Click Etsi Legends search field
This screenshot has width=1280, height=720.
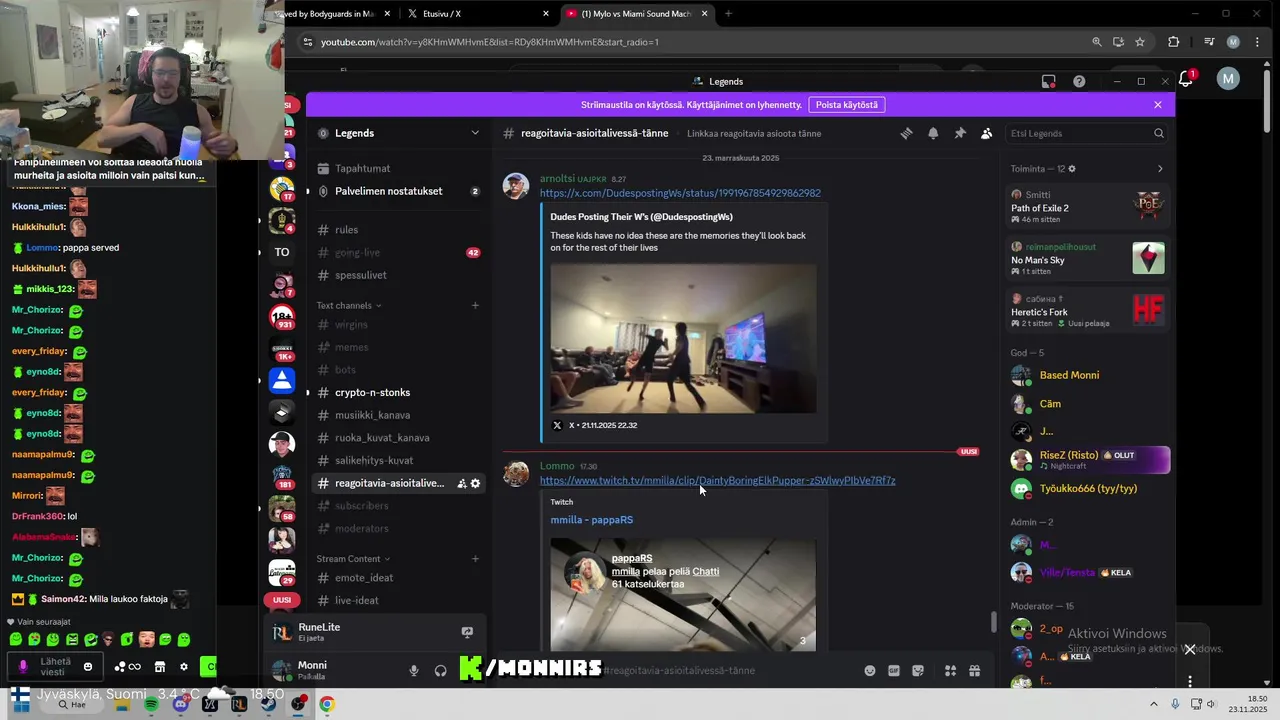click(1088, 133)
